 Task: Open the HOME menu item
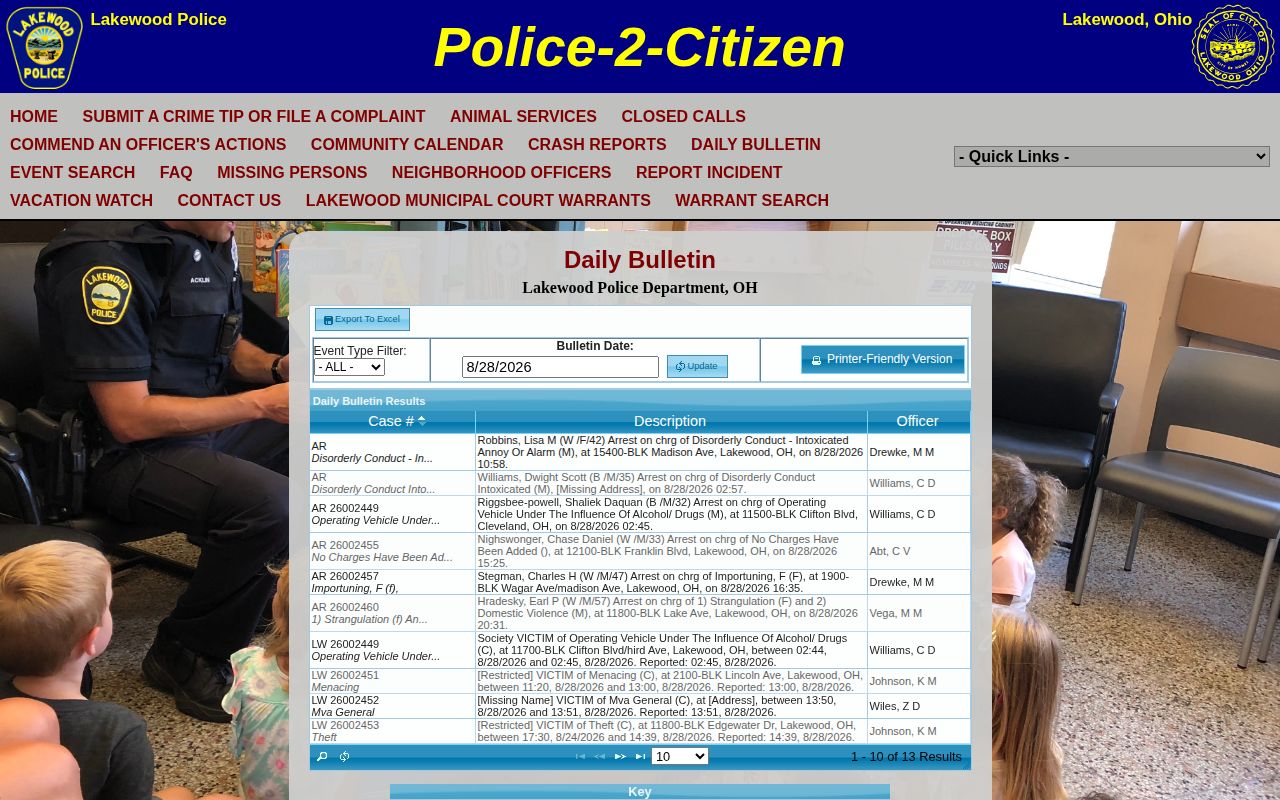pyautogui.click(x=34, y=116)
